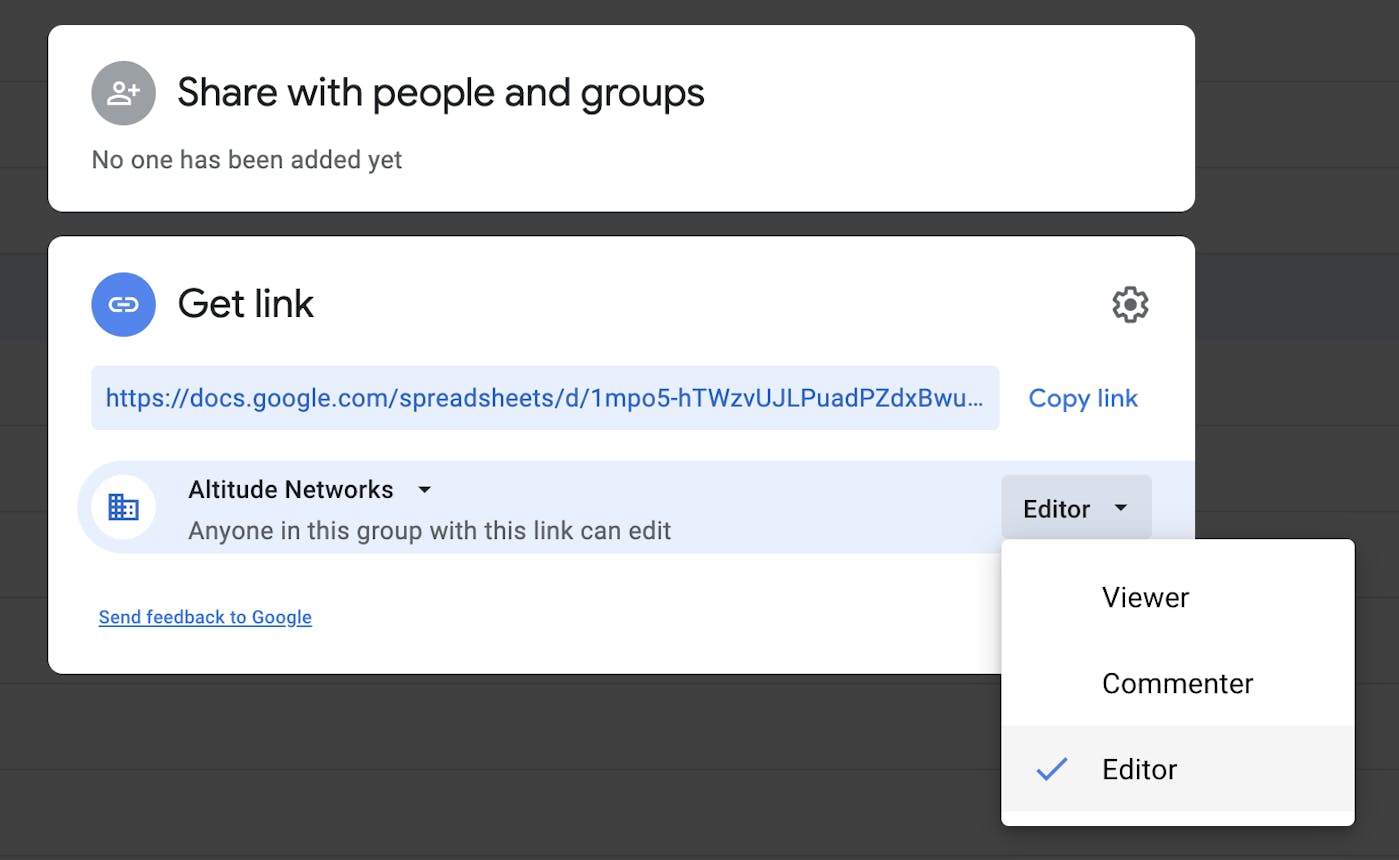
Task: Copy the spreadsheet link
Action: (x=1083, y=398)
